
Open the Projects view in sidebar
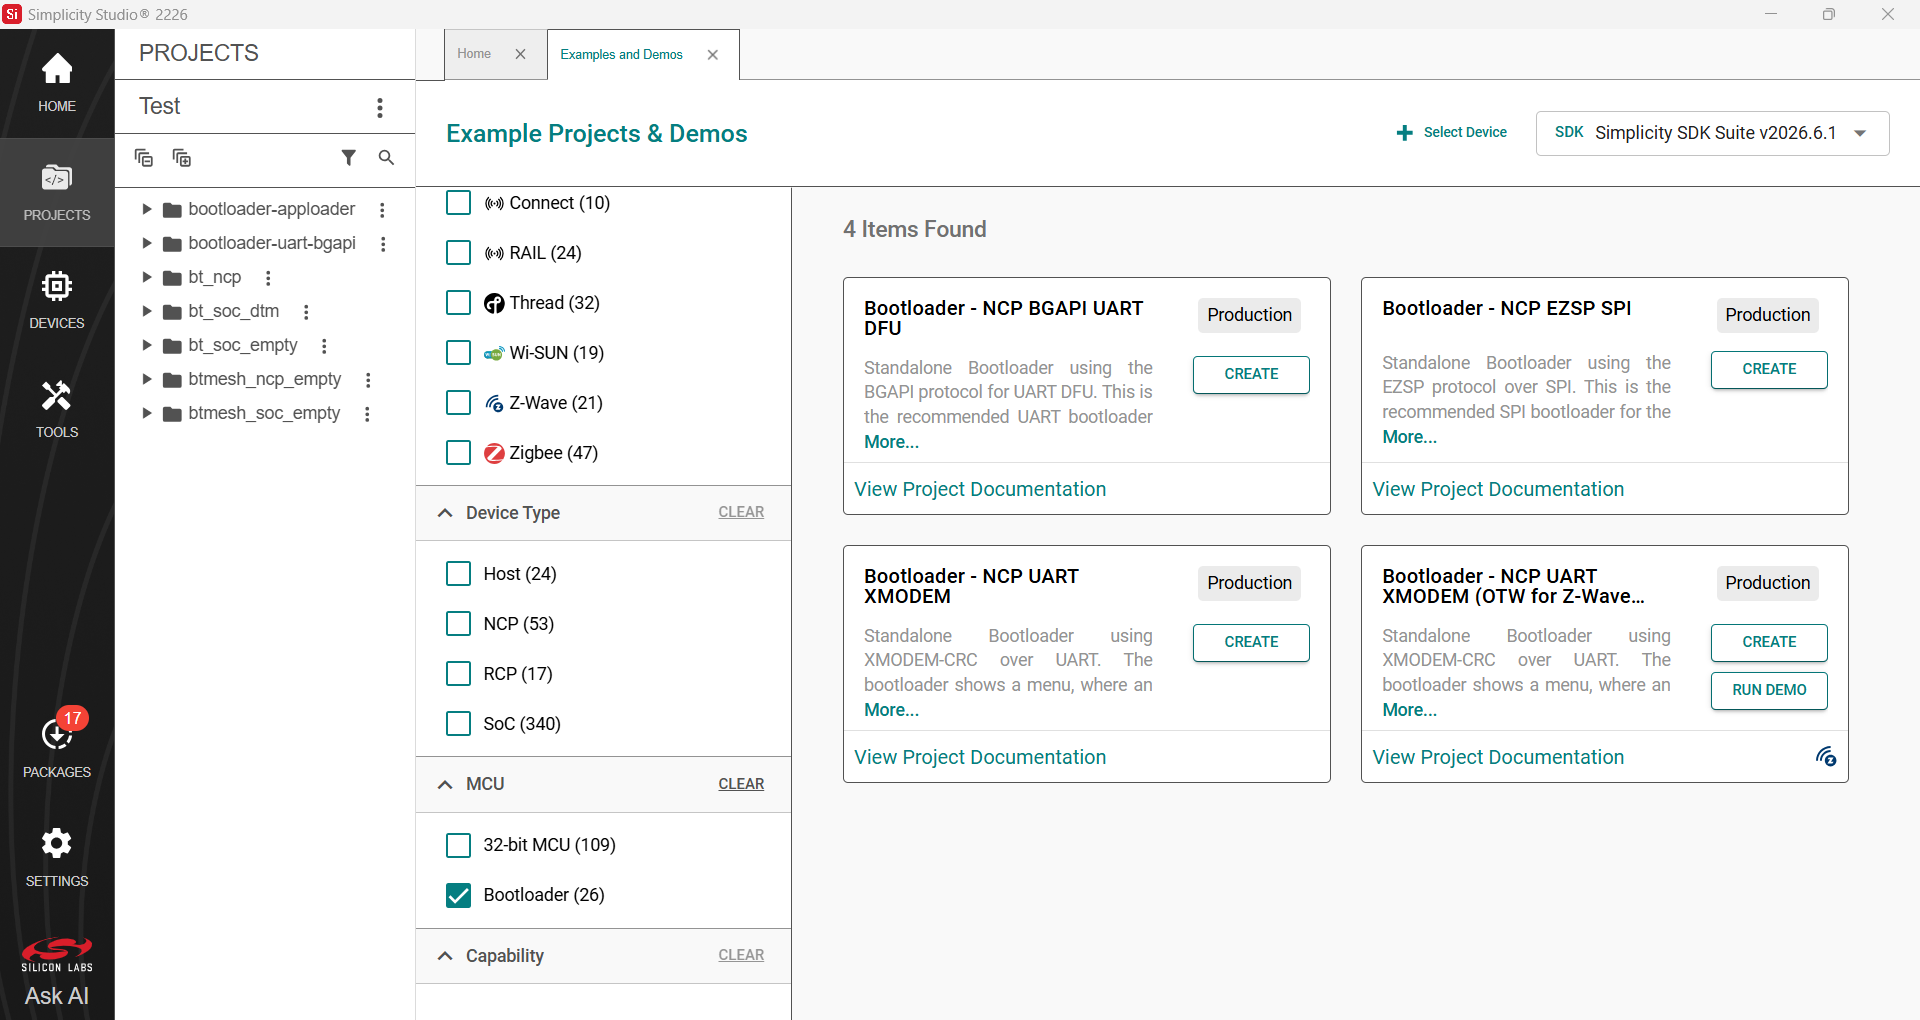pos(57,192)
